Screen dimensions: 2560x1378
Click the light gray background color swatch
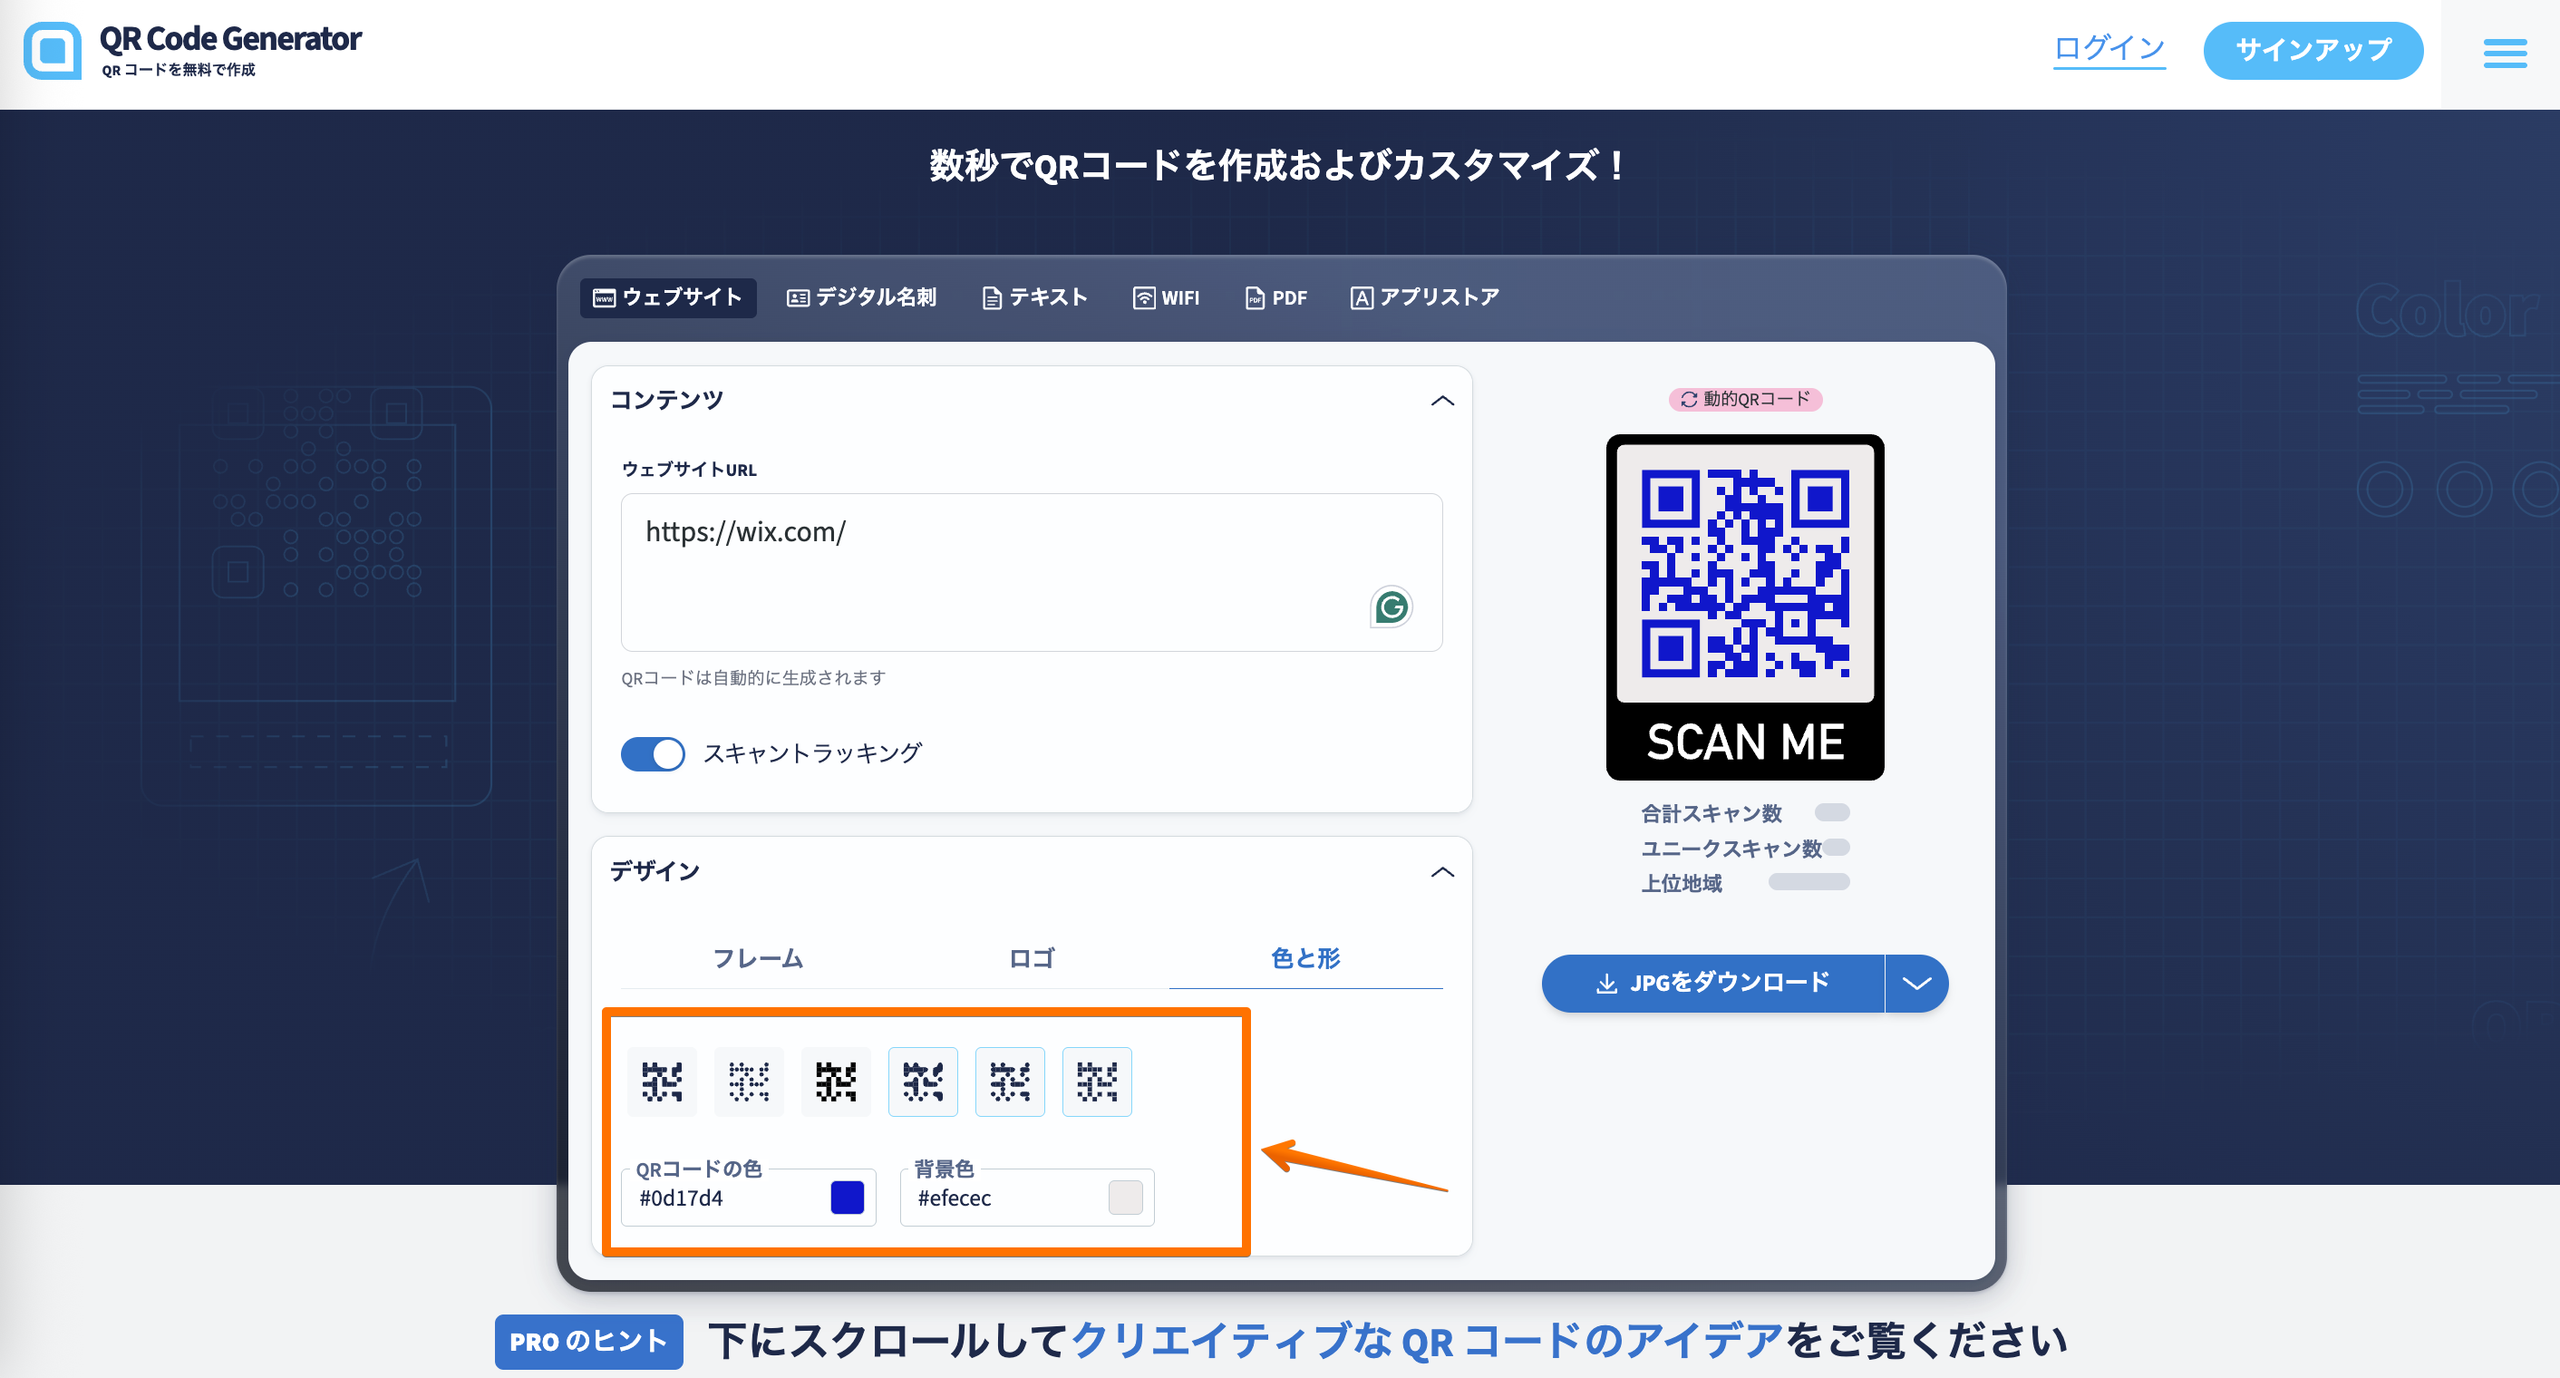(1125, 1197)
